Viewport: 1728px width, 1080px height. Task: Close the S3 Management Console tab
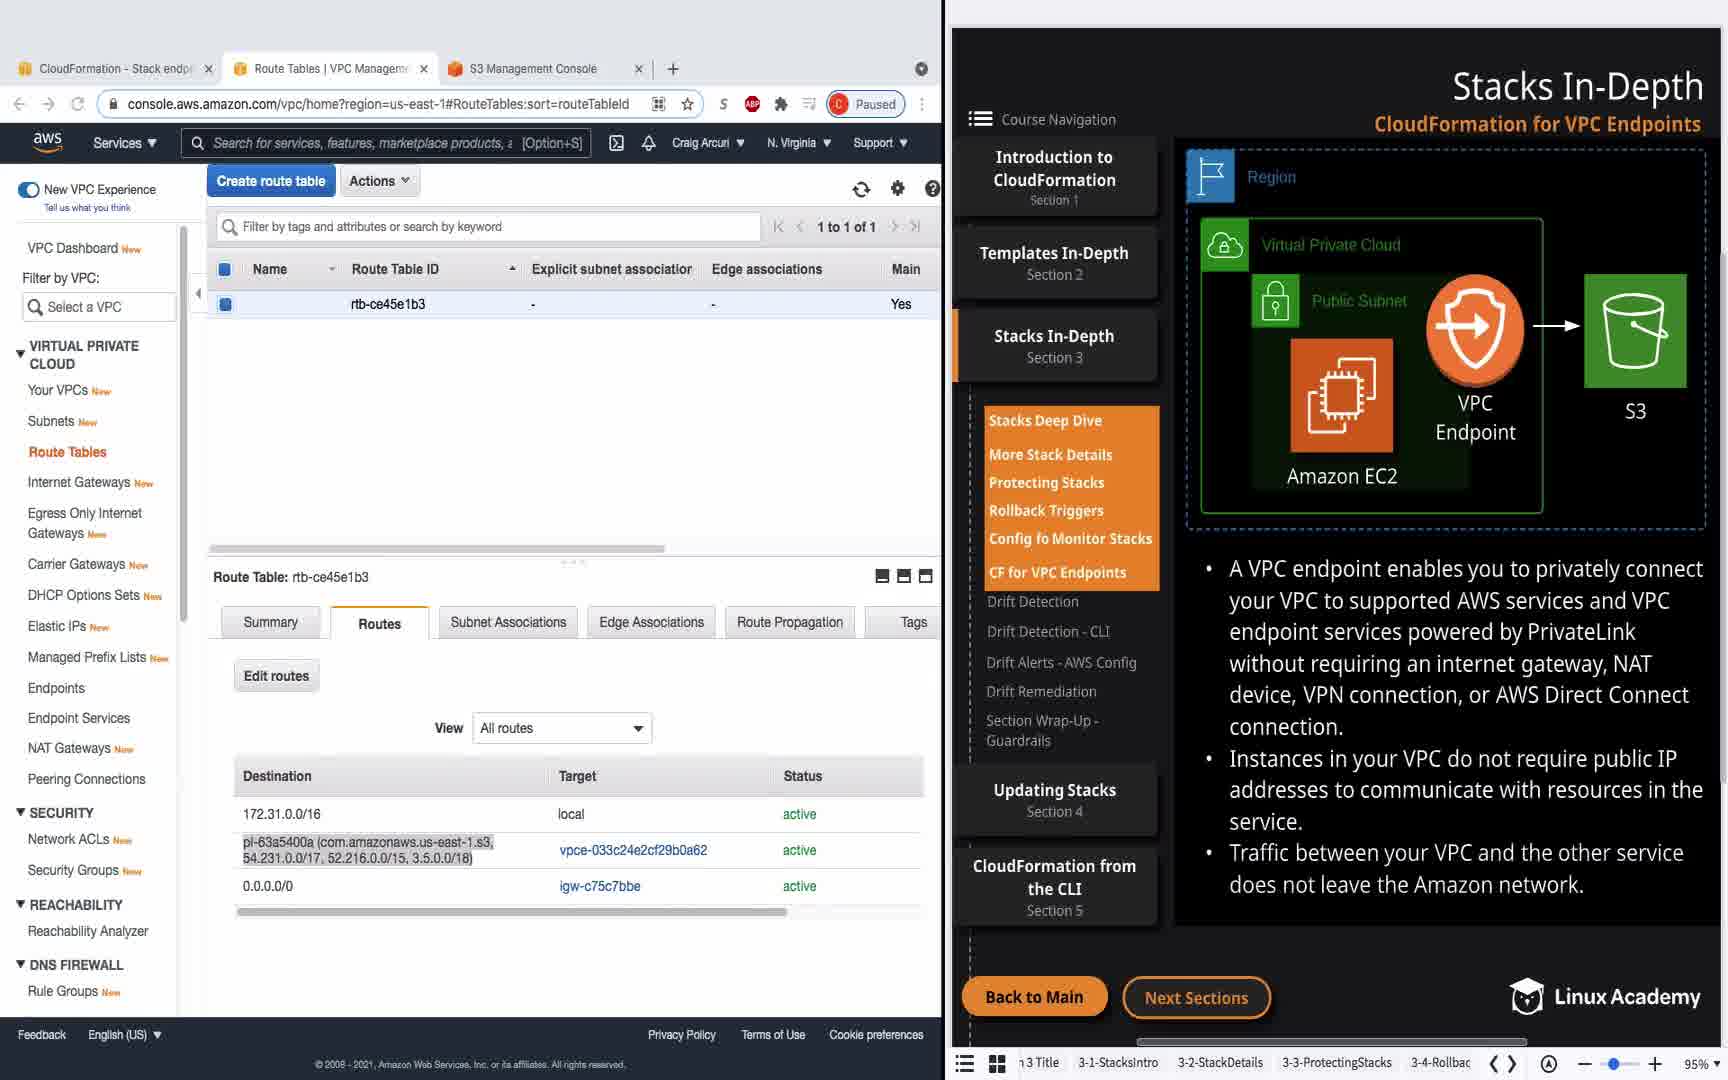pyautogui.click(x=639, y=69)
